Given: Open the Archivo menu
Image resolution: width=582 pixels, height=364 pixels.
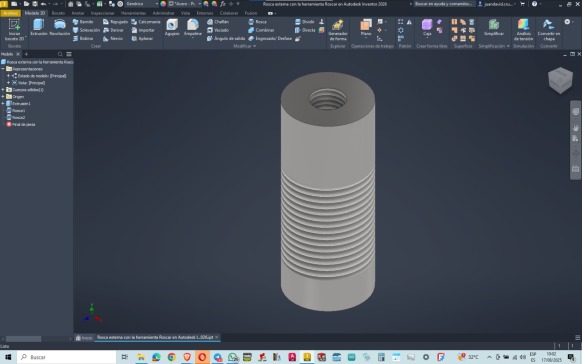Looking at the screenshot, I should coord(10,13).
